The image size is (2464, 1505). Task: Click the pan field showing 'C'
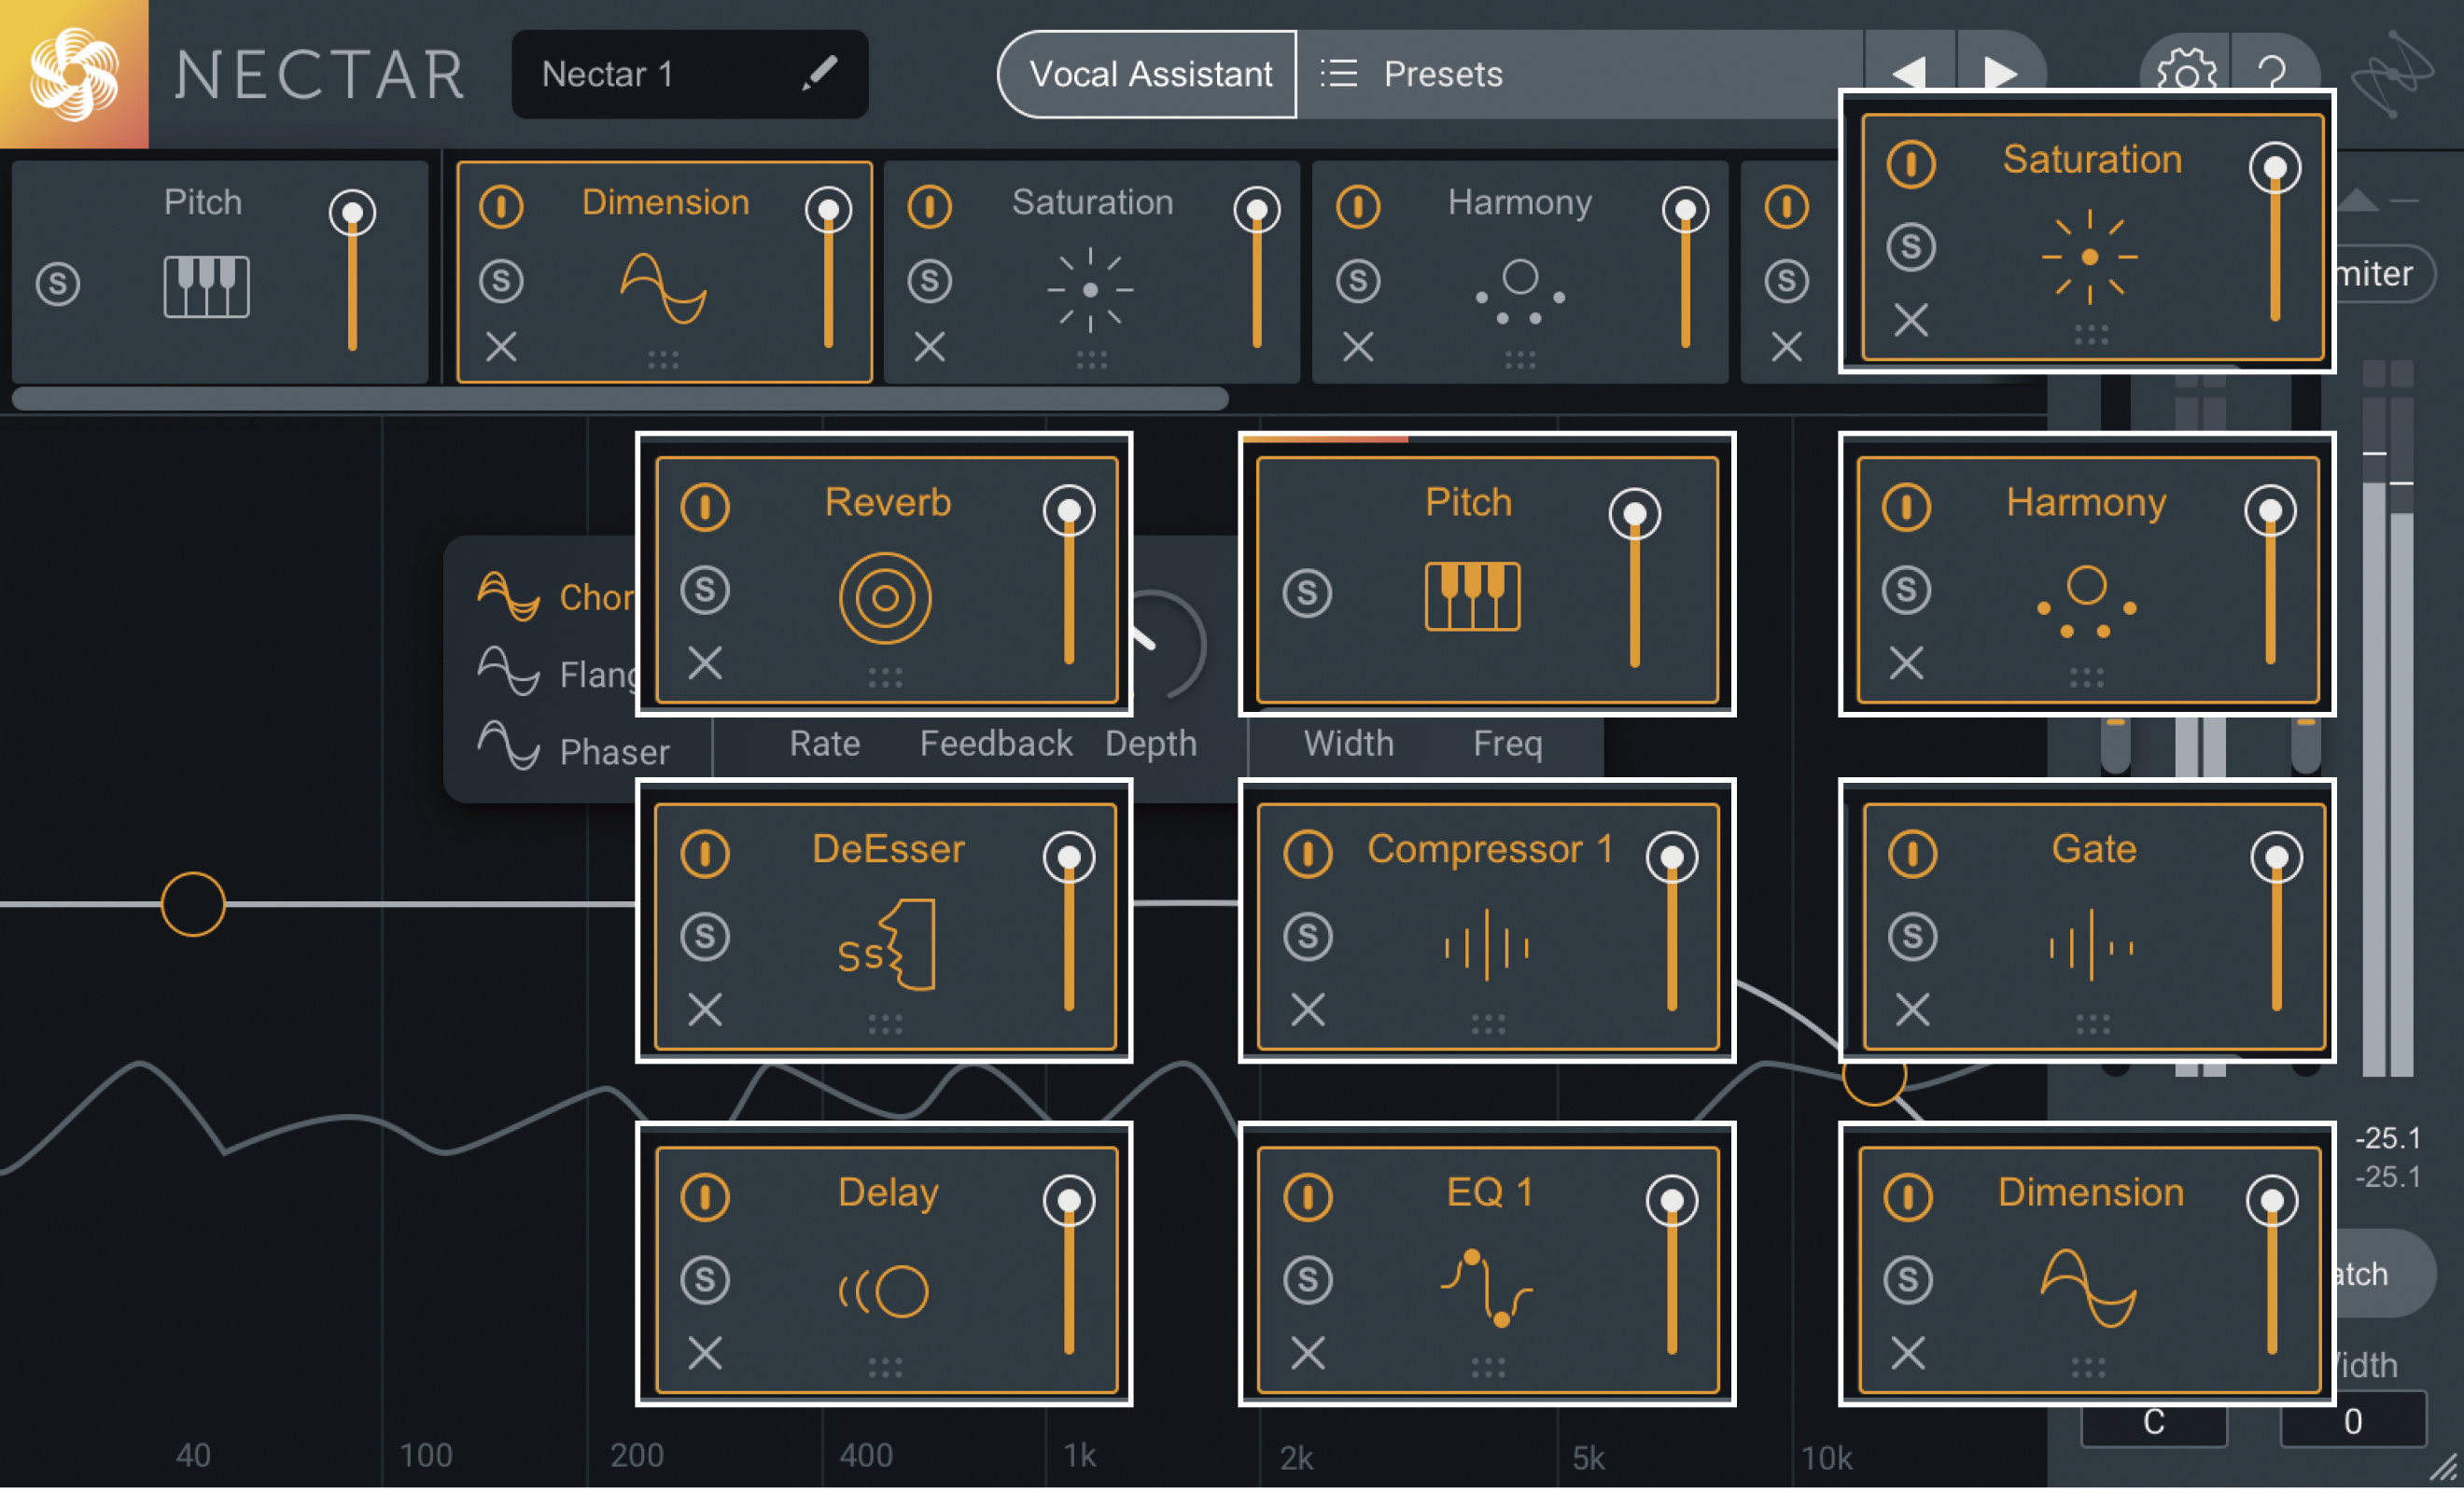coord(2154,1422)
